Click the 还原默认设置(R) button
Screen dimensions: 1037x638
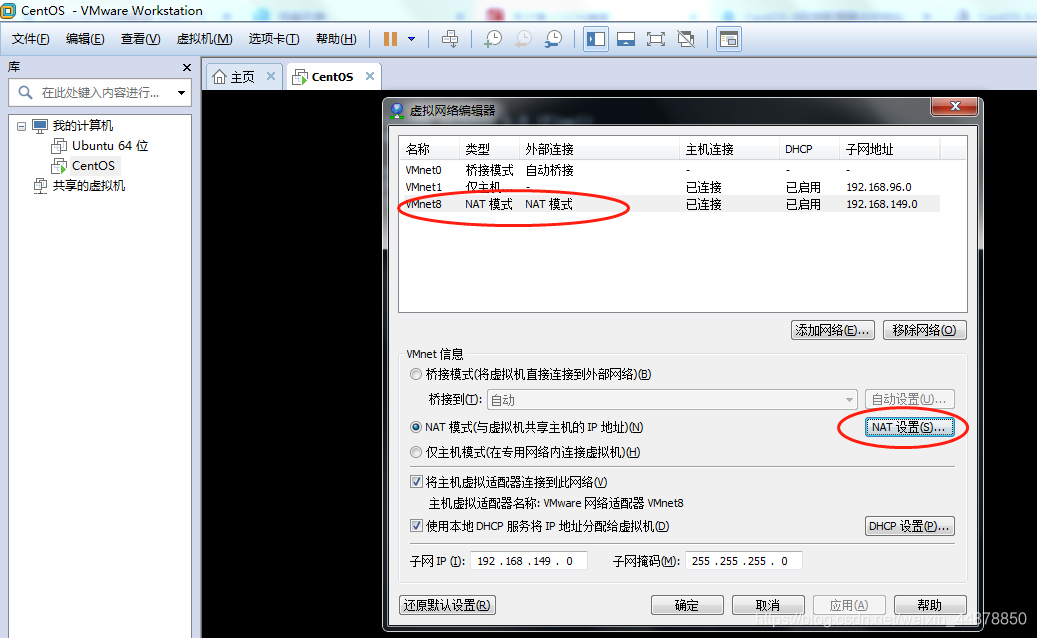click(x=448, y=605)
